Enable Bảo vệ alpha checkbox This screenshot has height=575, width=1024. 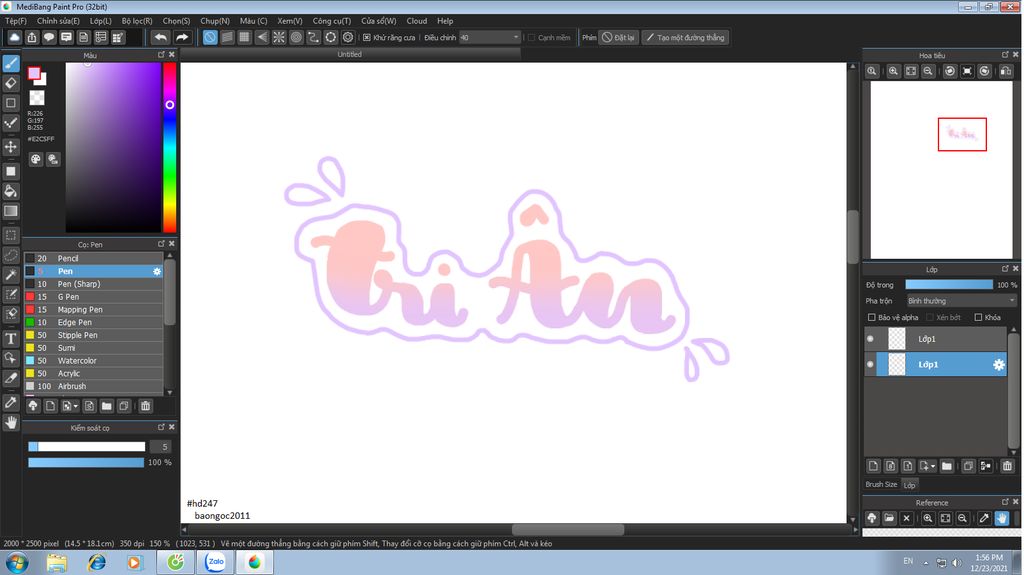pos(871,318)
